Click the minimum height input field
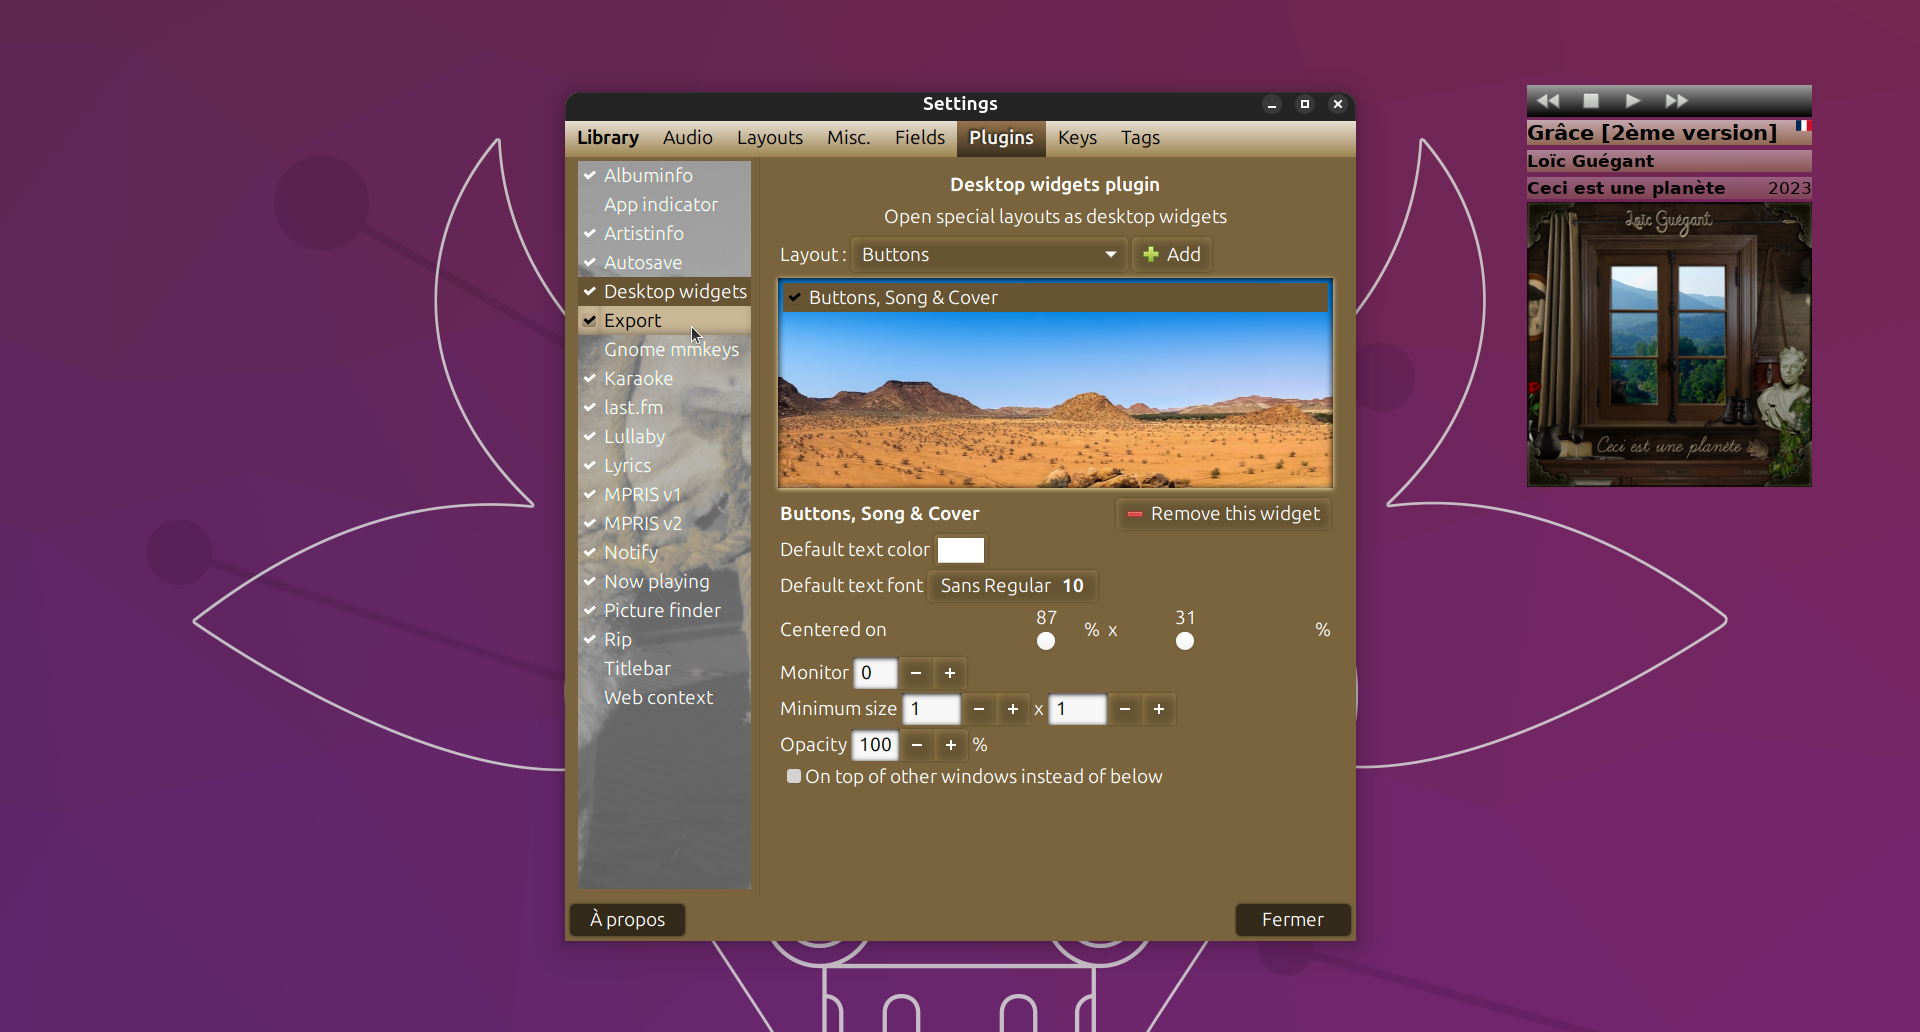The width and height of the screenshot is (1920, 1032). pos(1077,709)
